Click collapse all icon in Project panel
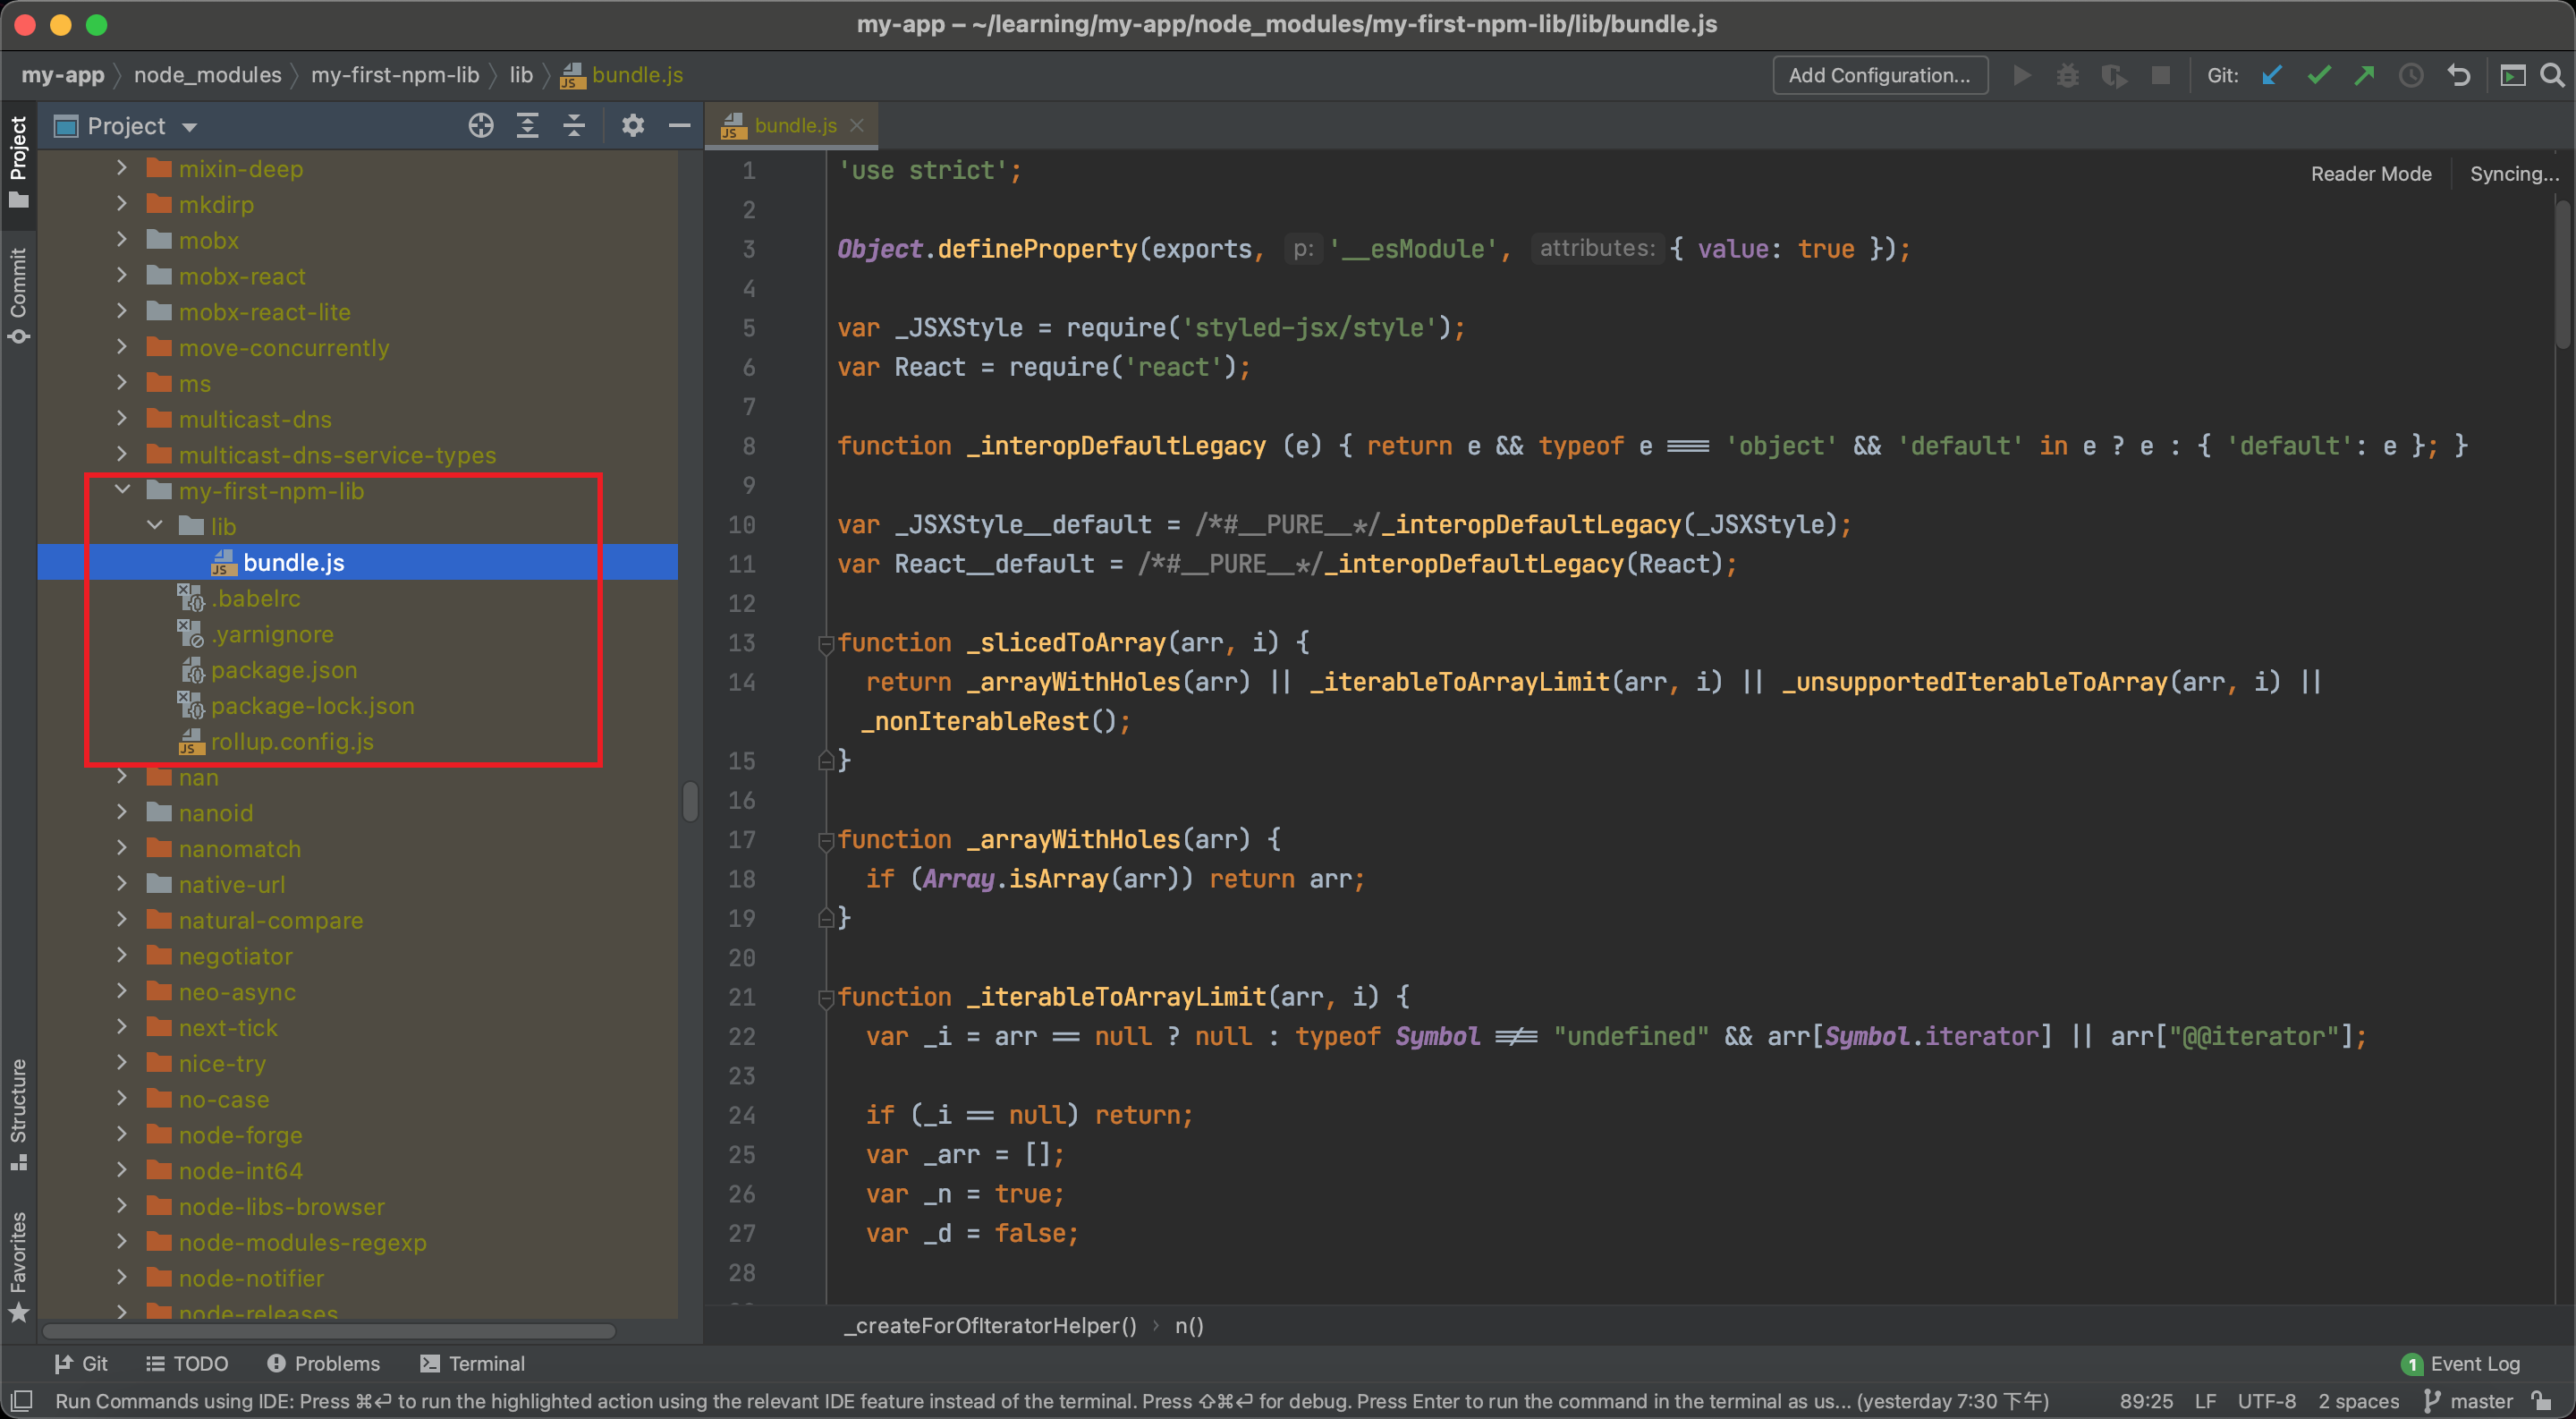 pos(574,126)
